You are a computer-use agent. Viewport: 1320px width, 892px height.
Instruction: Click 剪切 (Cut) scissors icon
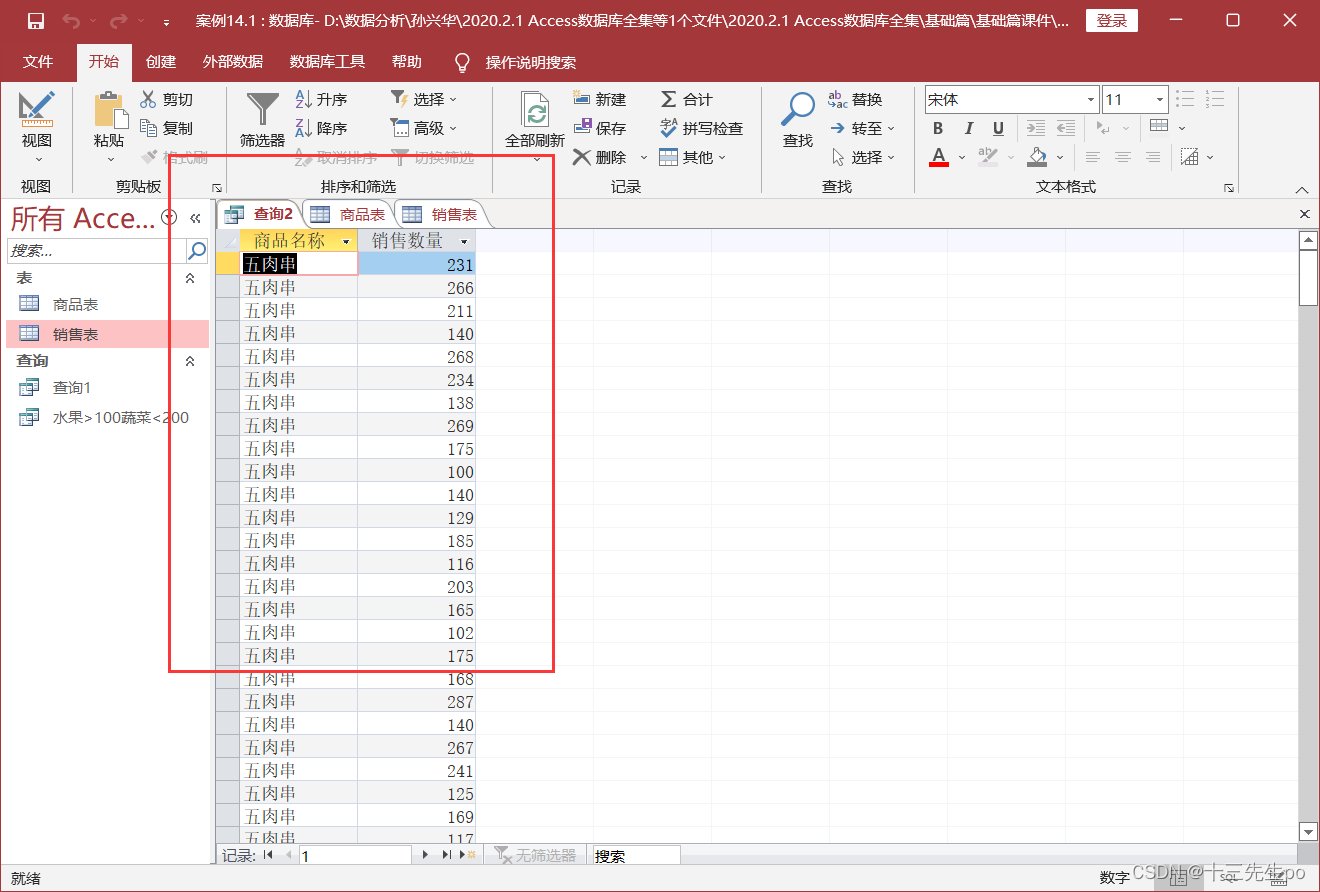click(x=148, y=99)
